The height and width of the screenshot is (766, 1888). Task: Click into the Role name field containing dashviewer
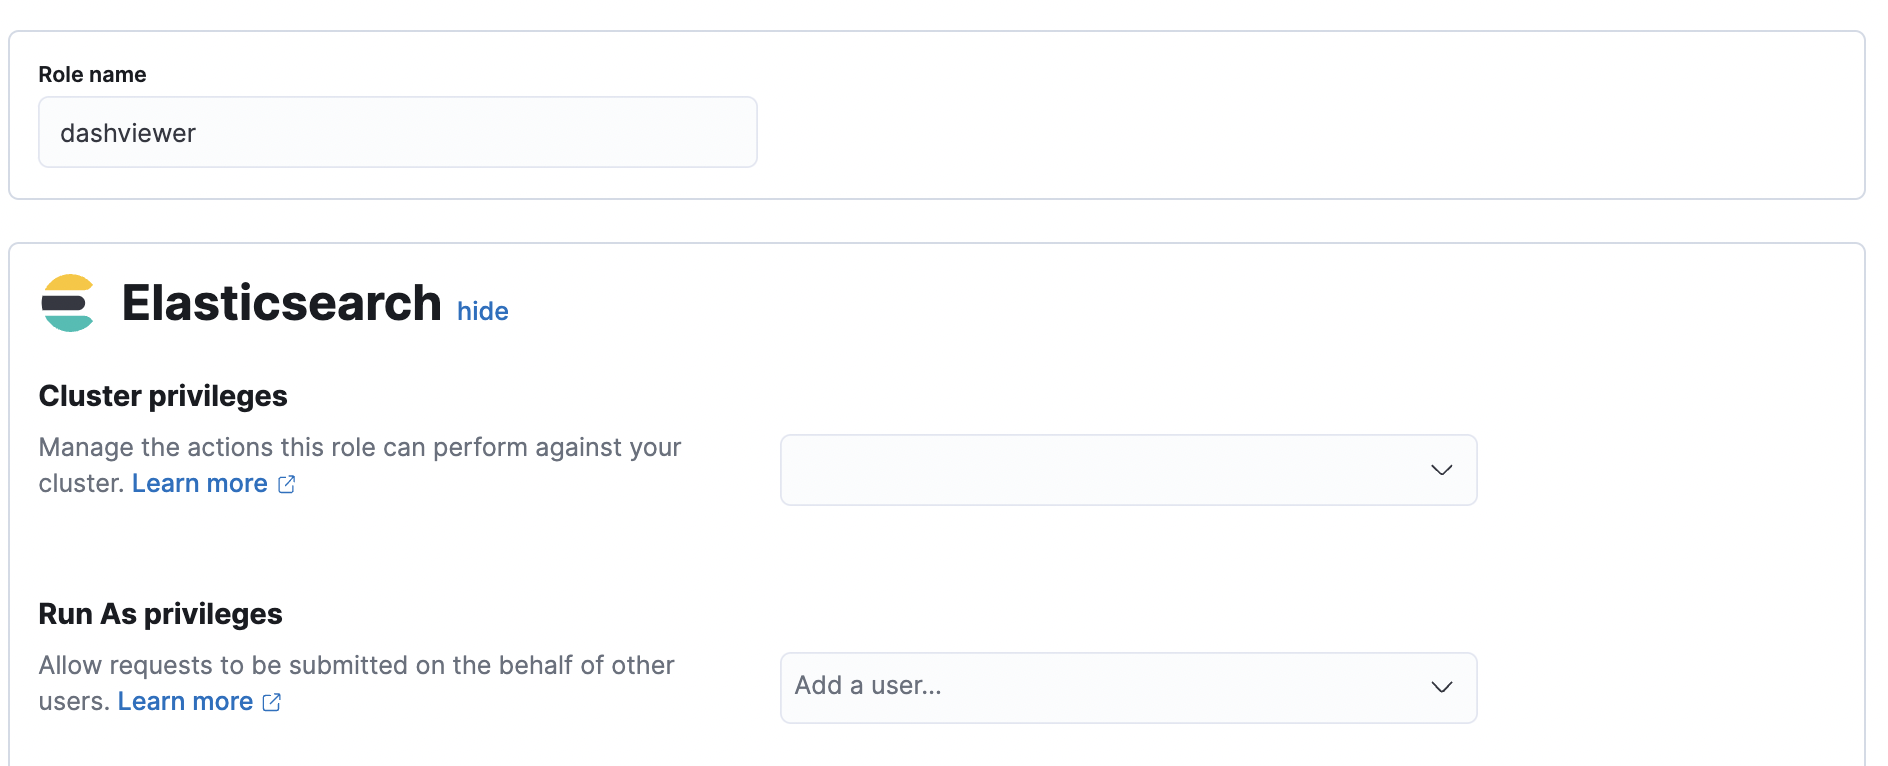pyautogui.click(x=398, y=132)
